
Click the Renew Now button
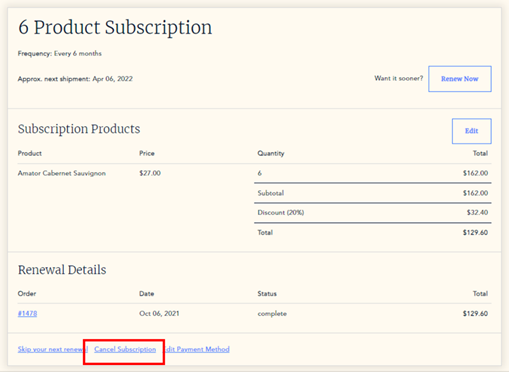tap(460, 79)
